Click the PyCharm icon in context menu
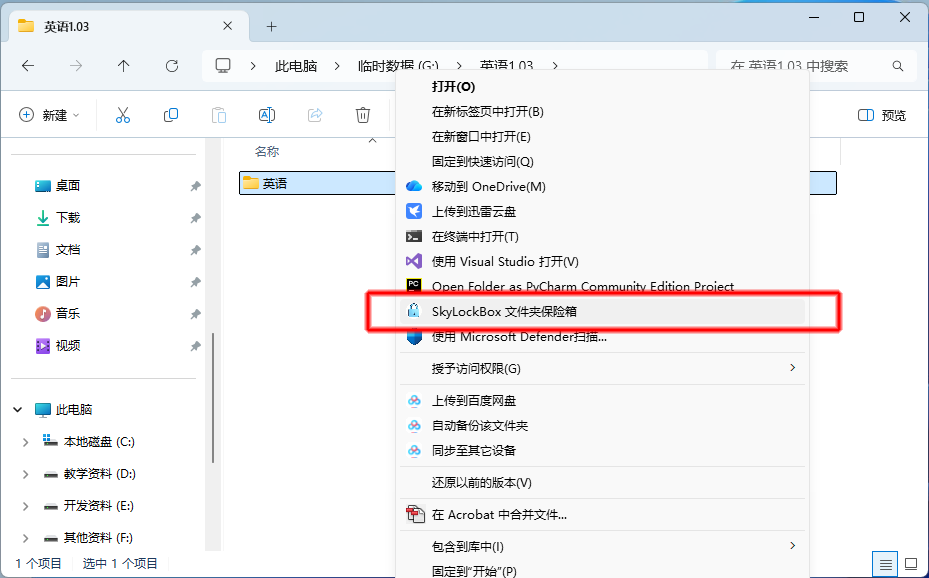929x578 pixels. pyautogui.click(x=414, y=286)
